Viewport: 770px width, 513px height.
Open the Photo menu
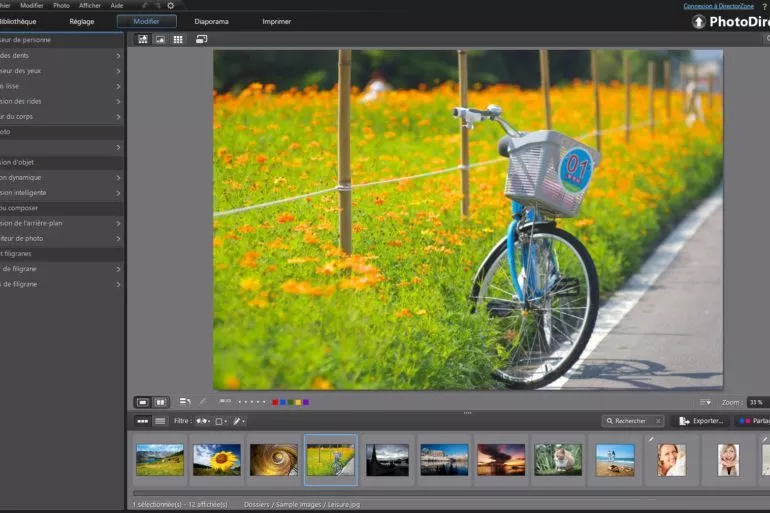point(61,5)
